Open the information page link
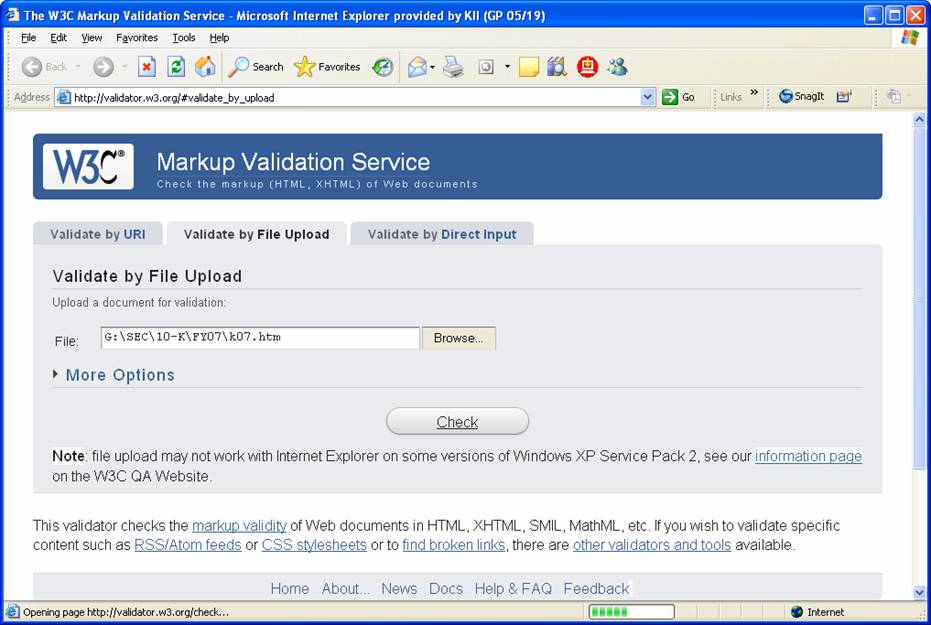The height and width of the screenshot is (625, 931). 808,456
